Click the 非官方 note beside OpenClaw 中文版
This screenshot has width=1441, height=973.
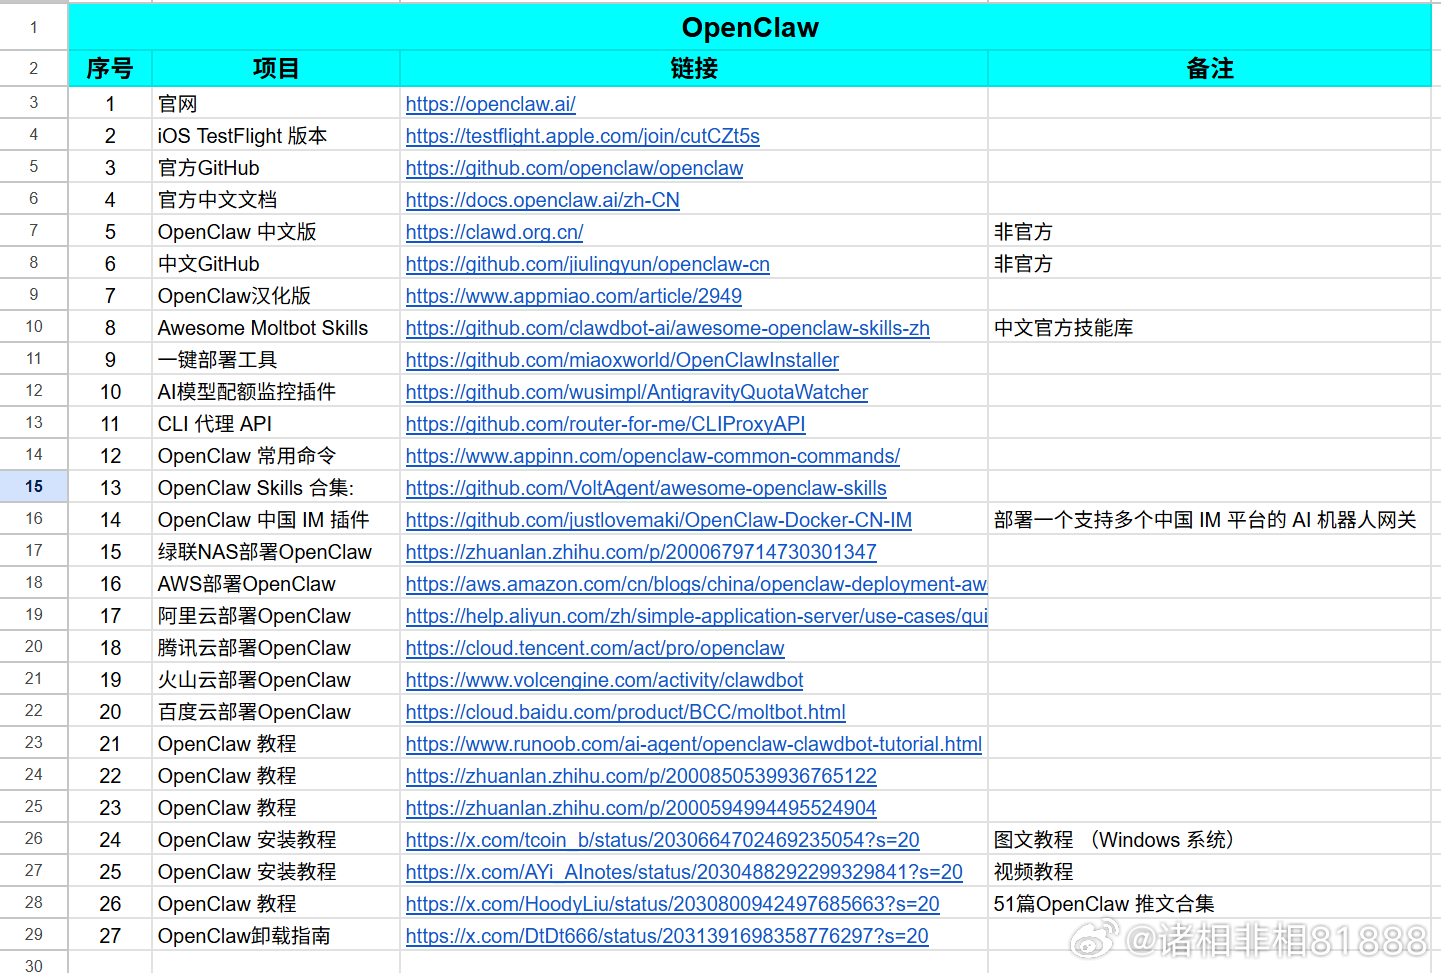click(1210, 232)
